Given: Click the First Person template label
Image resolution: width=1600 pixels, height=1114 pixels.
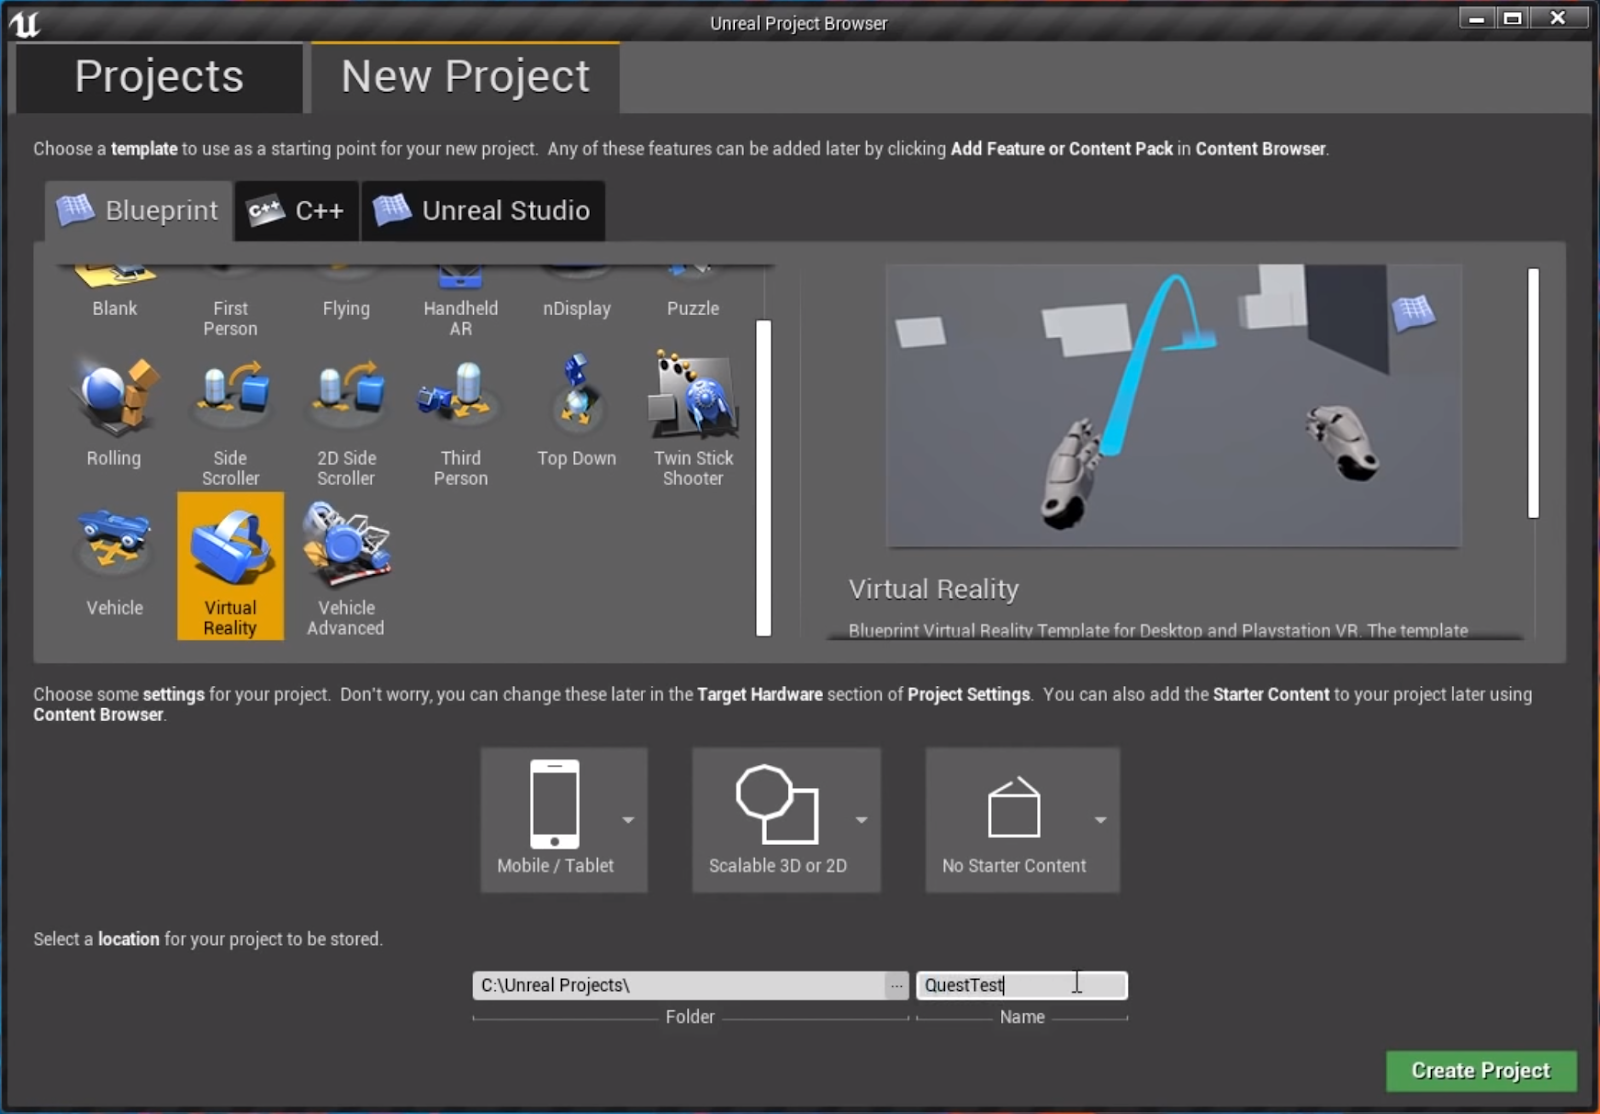Looking at the screenshot, I should (231, 319).
